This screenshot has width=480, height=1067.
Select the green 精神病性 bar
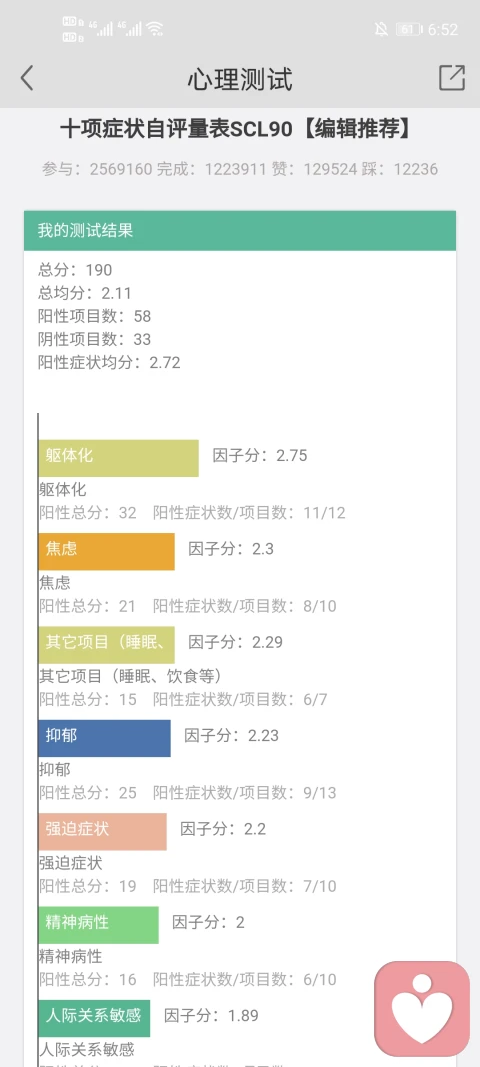(x=98, y=924)
